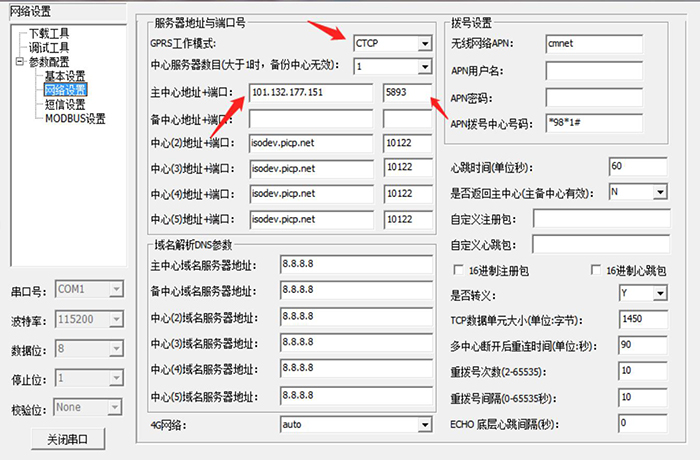
Task: Collapse the 参数配置 tree node
Action: tap(20, 62)
